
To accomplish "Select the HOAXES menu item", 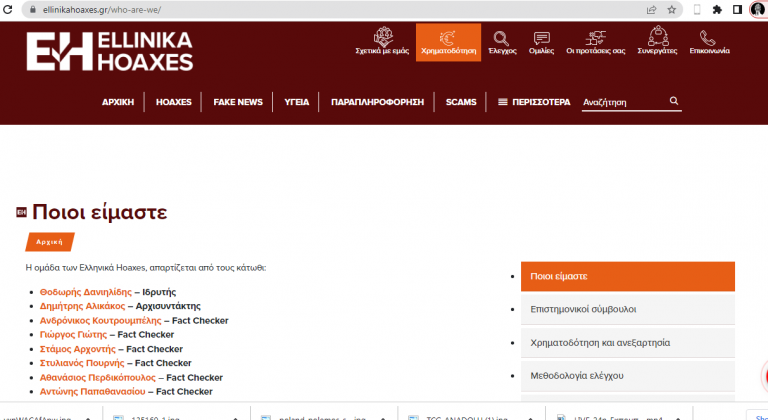I will pyautogui.click(x=173, y=102).
